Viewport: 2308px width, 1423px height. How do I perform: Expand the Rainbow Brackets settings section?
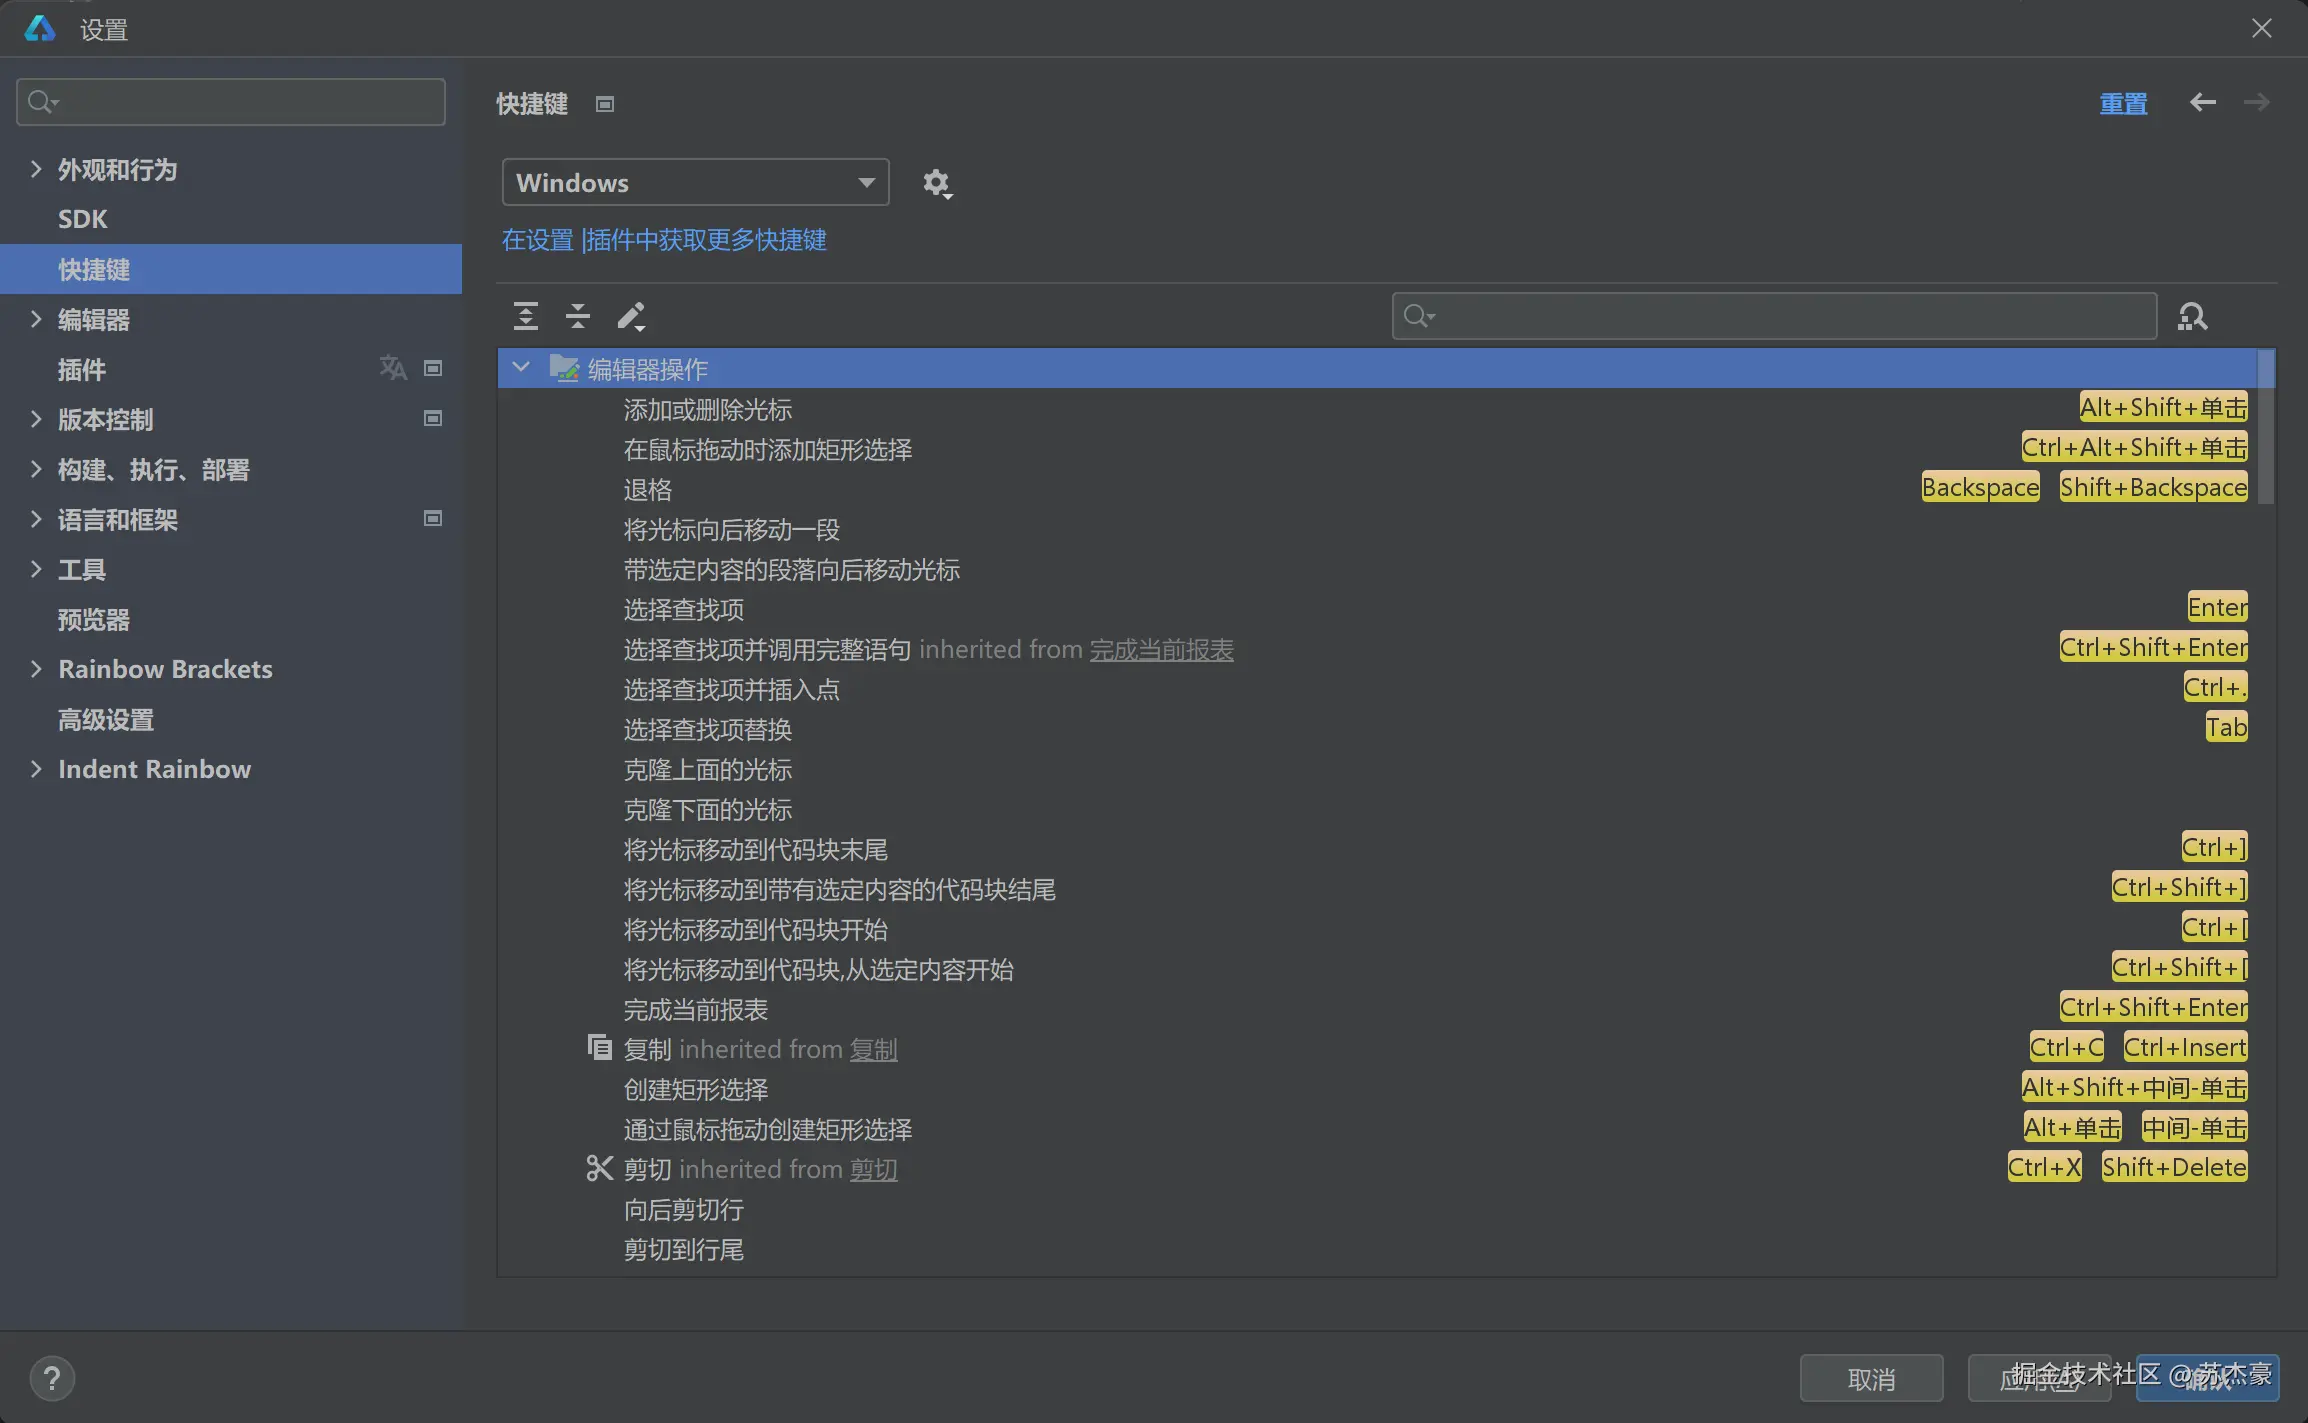point(36,669)
